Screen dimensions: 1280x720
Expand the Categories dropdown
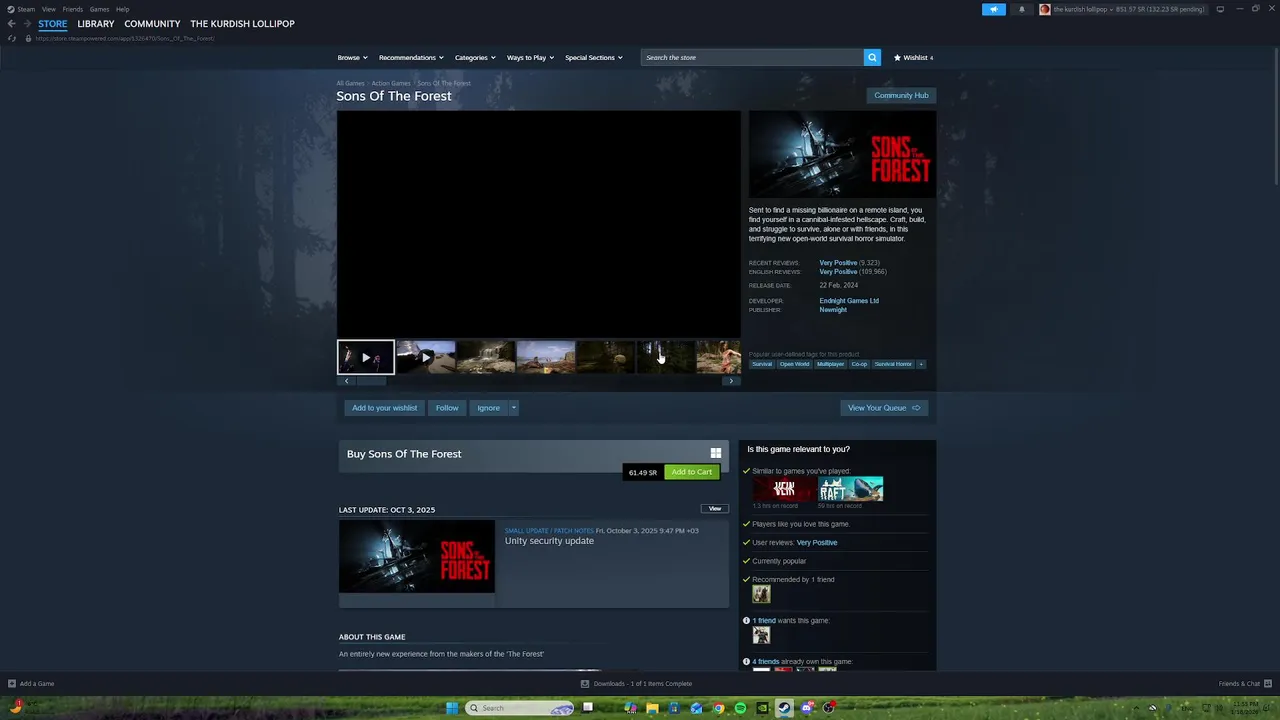pyautogui.click(x=475, y=57)
